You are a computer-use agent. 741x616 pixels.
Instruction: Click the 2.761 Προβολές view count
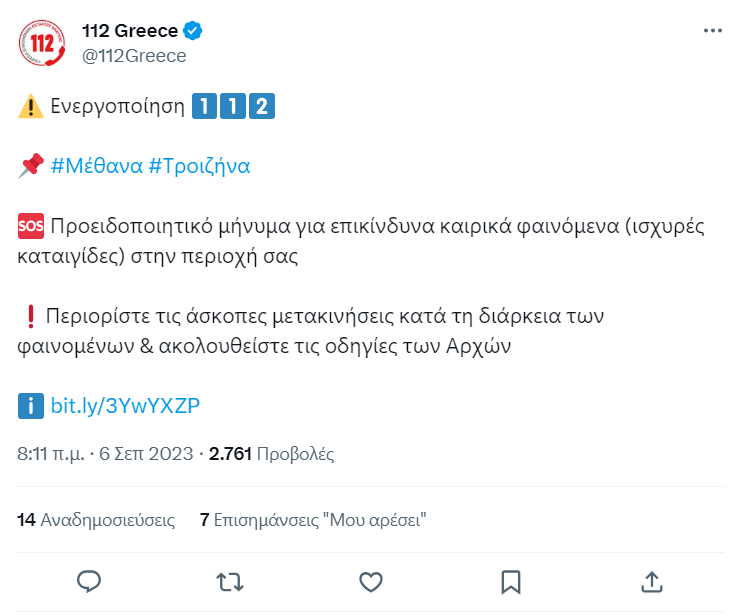[x=271, y=454]
